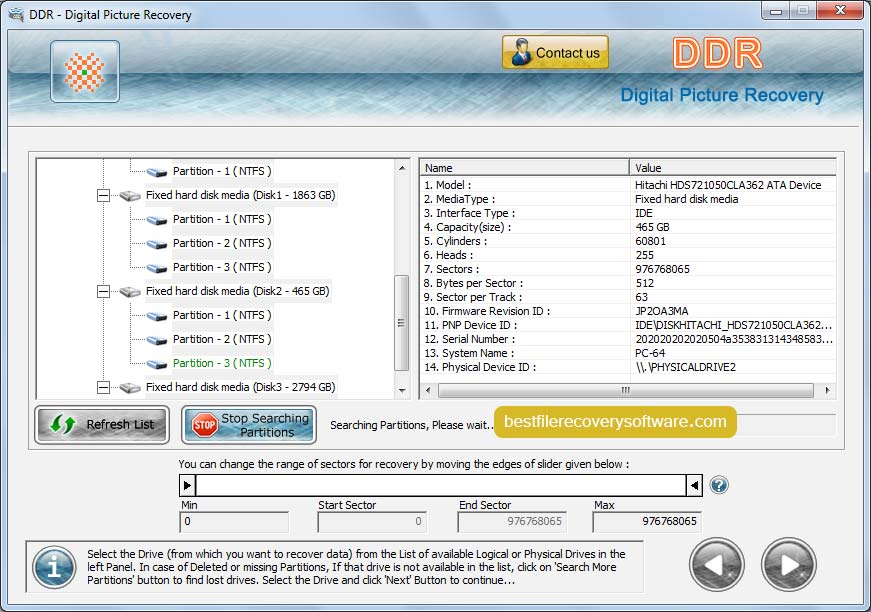This screenshot has height=612, width=871.
Task: Minimize the DDR window
Action: (776, 11)
